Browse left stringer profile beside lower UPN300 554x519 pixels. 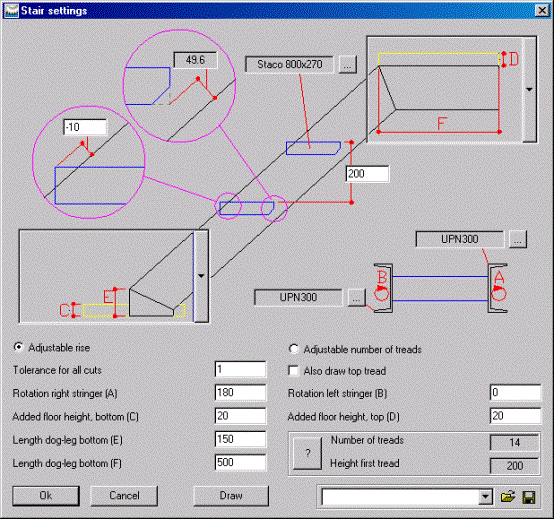(356, 297)
